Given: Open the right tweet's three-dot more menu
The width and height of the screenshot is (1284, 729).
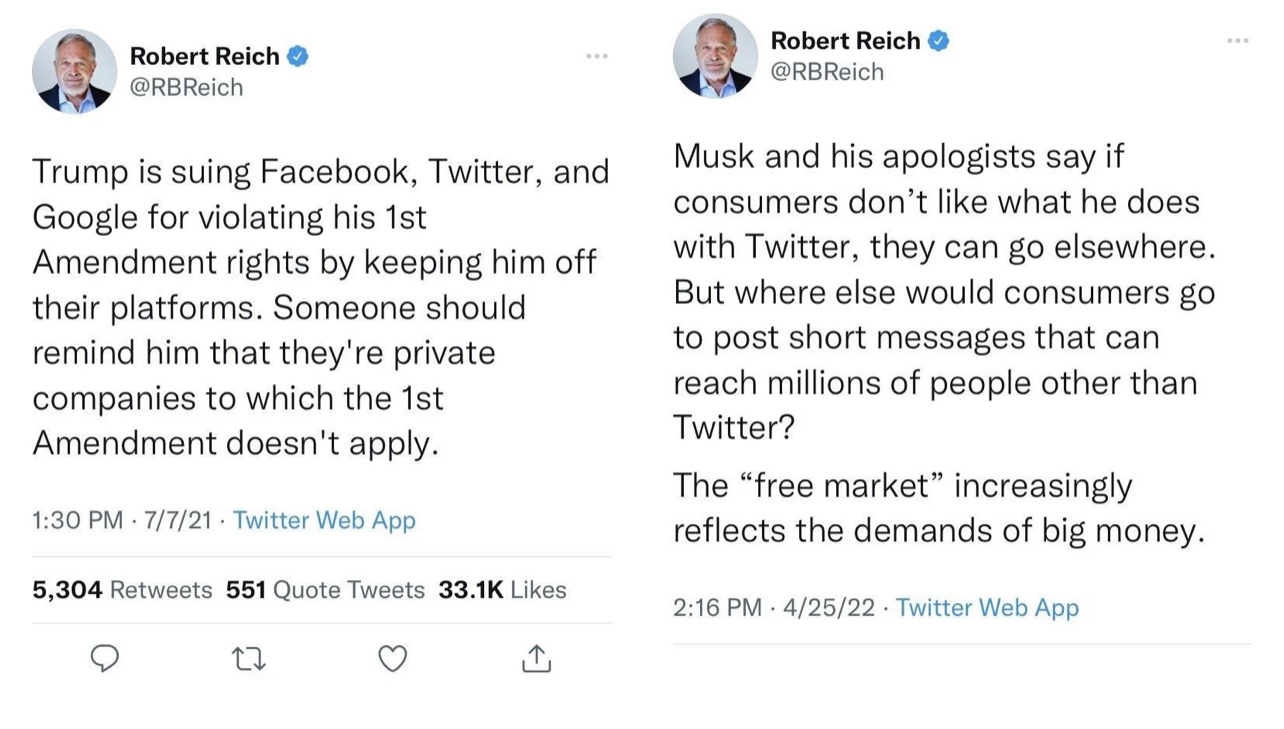Looking at the screenshot, I should tap(1237, 40).
